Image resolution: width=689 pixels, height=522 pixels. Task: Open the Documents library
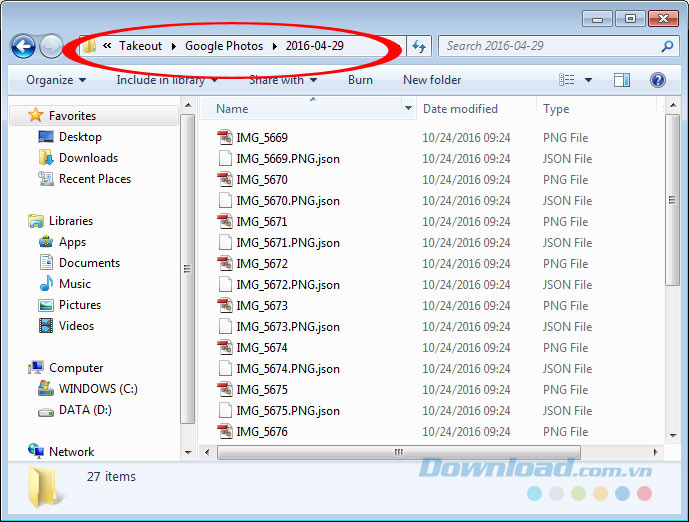tap(89, 263)
